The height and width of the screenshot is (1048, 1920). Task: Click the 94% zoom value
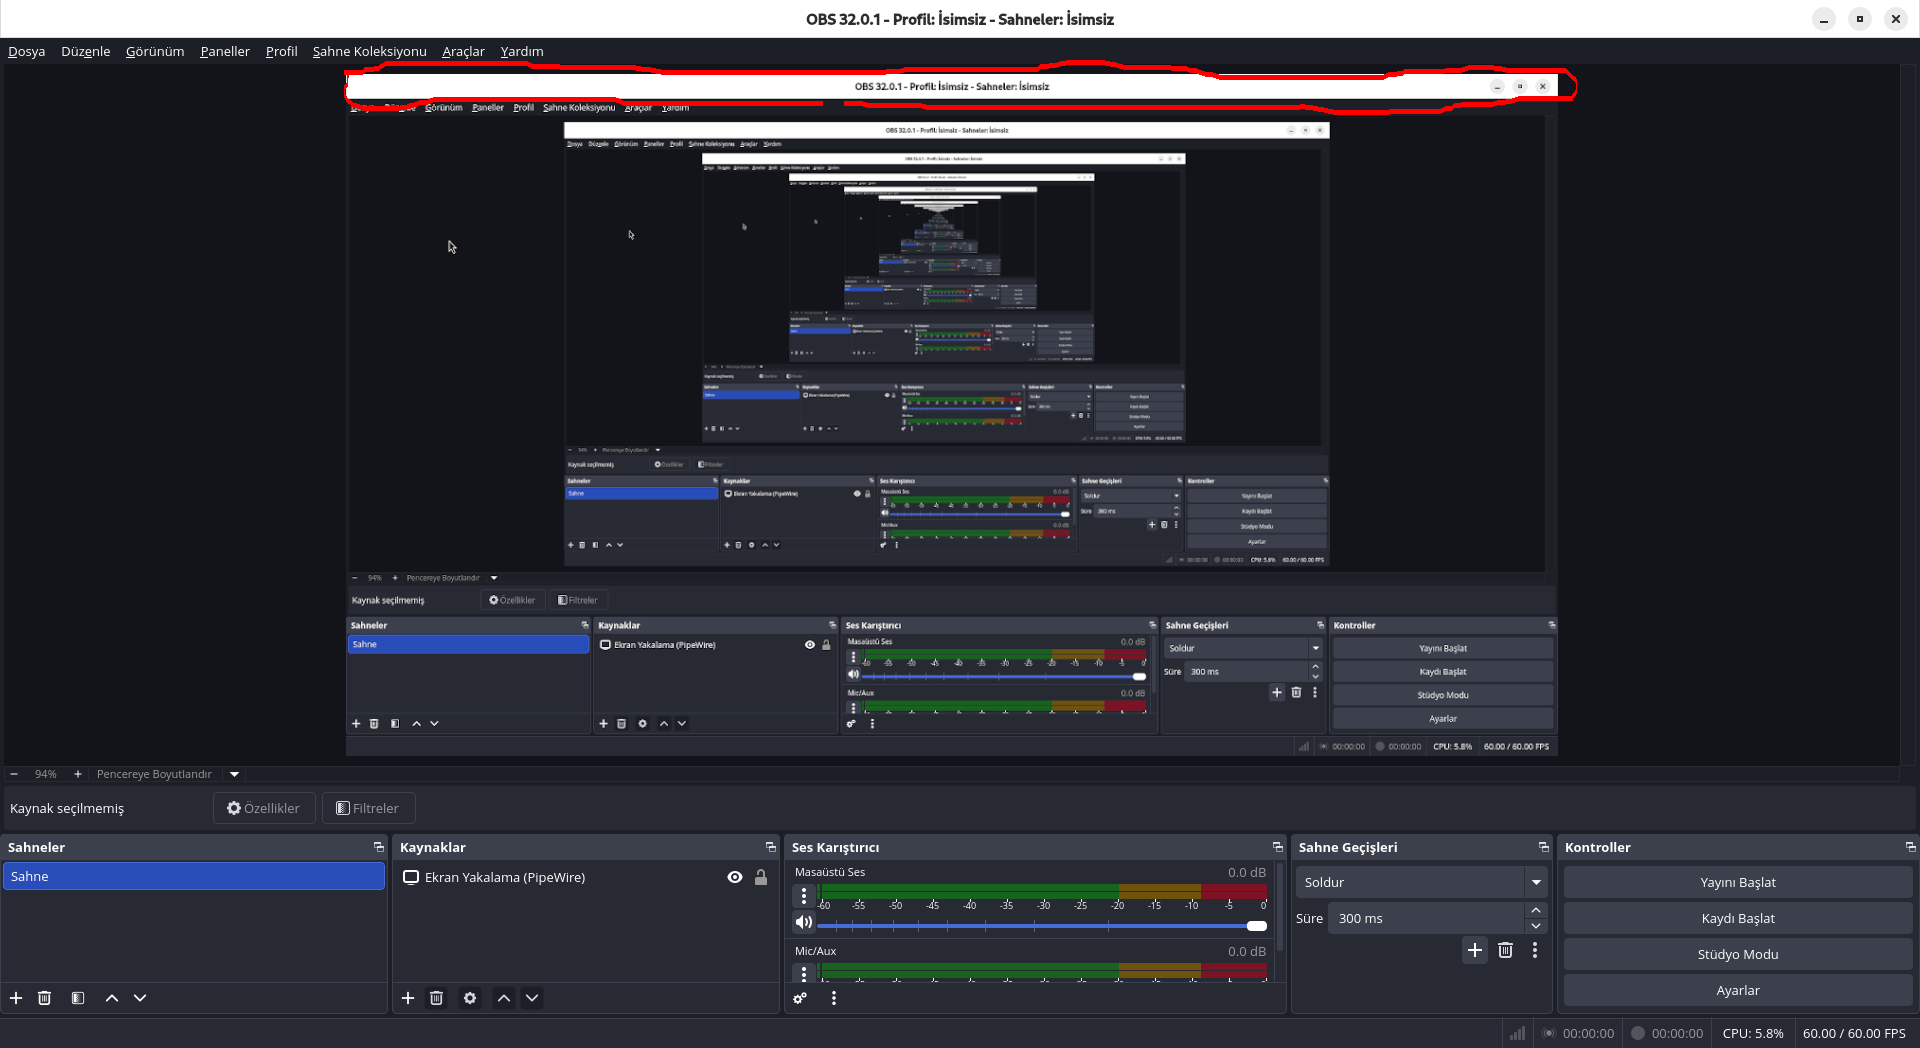pyautogui.click(x=46, y=774)
